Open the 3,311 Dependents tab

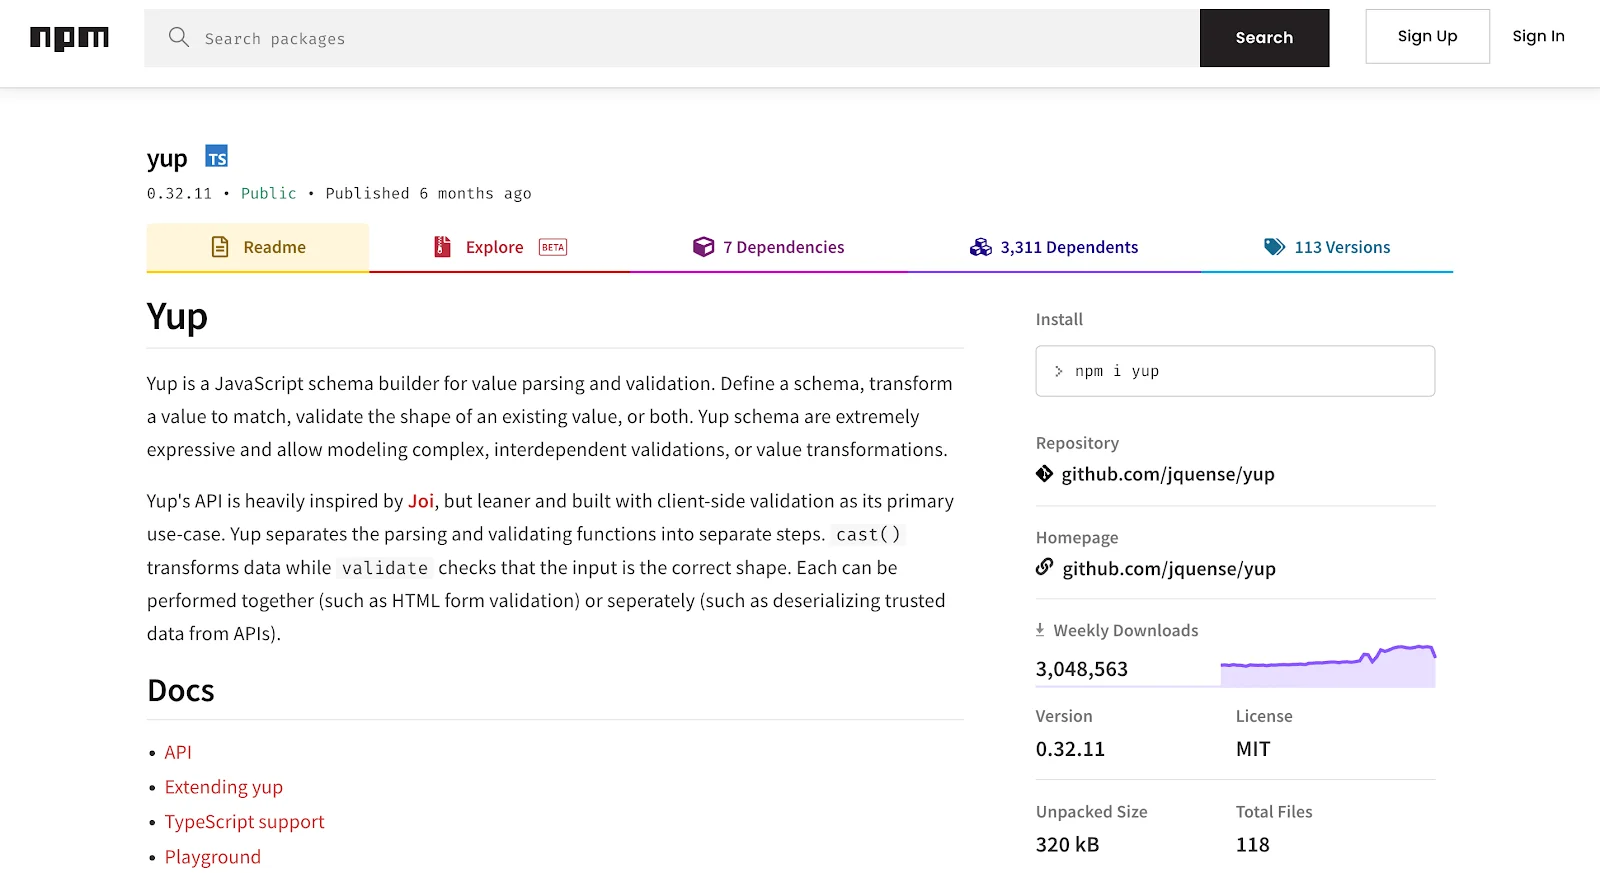point(1054,247)
